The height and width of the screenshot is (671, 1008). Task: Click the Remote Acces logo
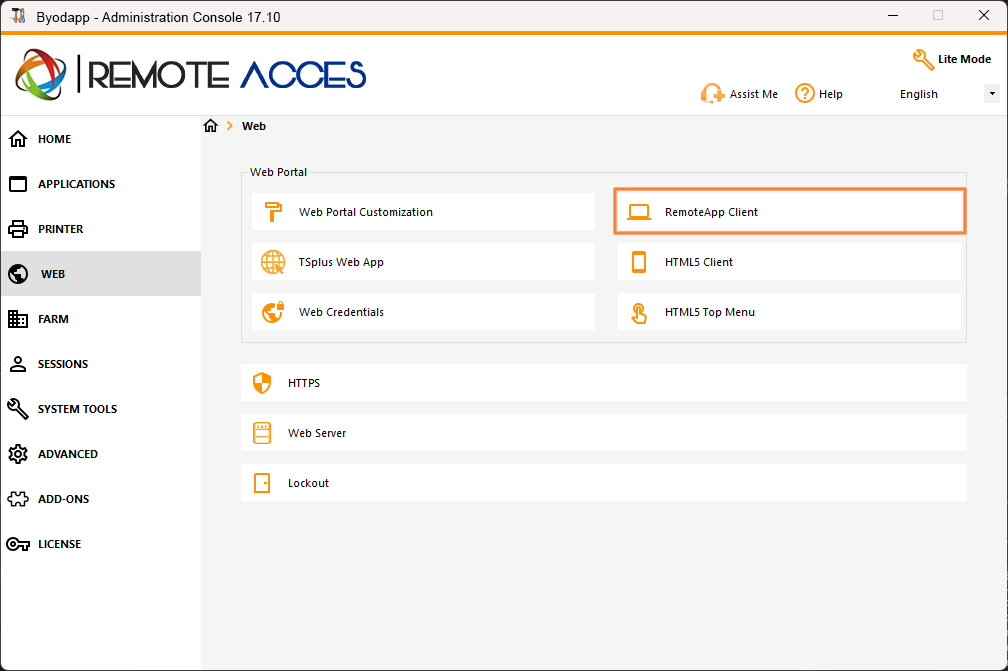(191, 75)
